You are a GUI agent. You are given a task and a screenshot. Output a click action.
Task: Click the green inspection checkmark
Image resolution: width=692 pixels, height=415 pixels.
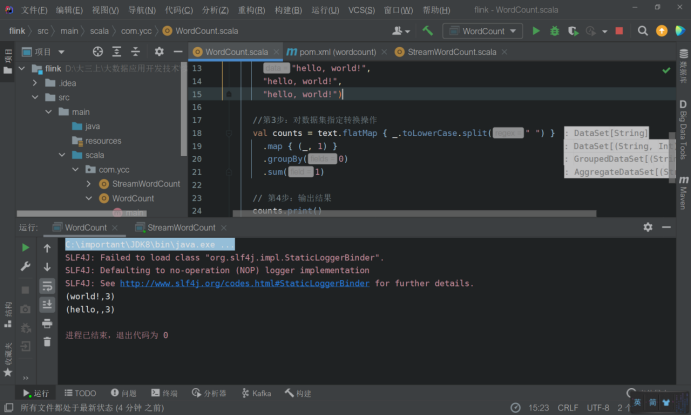point(666,70)
